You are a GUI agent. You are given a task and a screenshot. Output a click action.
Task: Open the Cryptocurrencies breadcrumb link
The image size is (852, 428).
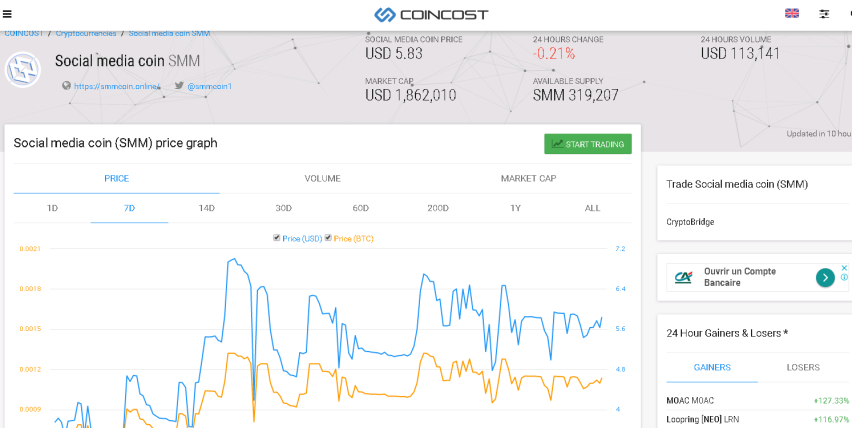pyautogui.click(x=86, y=34)
